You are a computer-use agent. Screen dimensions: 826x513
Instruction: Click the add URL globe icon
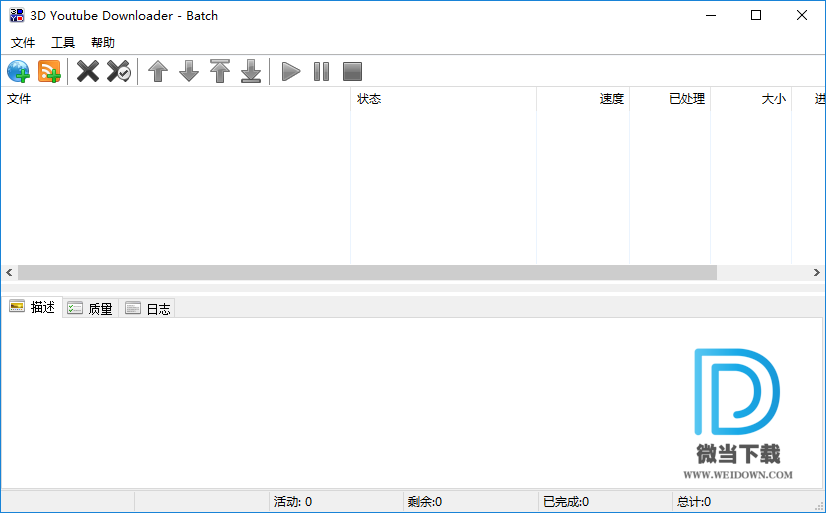(x=18, y=71)
